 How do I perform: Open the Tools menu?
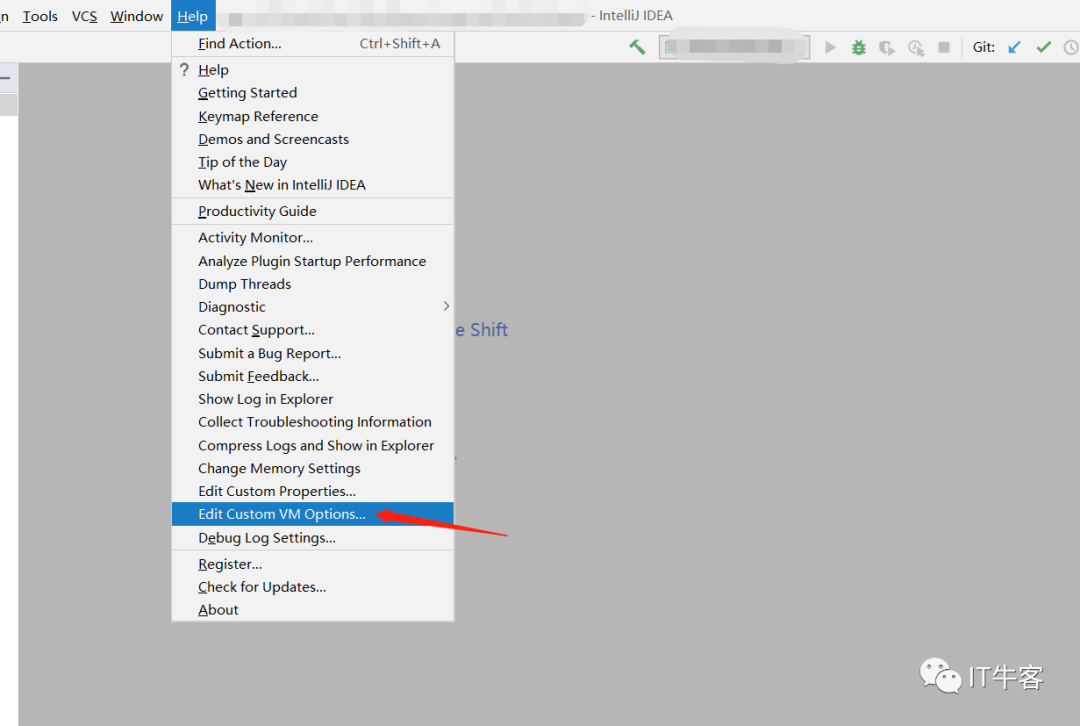(x=40, y=16)
